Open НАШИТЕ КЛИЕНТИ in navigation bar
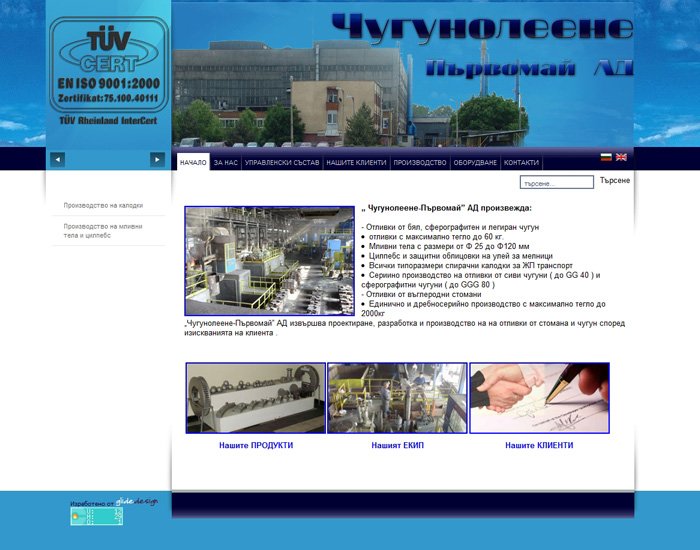This screenshot has width=700, height=550. click(355, 162)
